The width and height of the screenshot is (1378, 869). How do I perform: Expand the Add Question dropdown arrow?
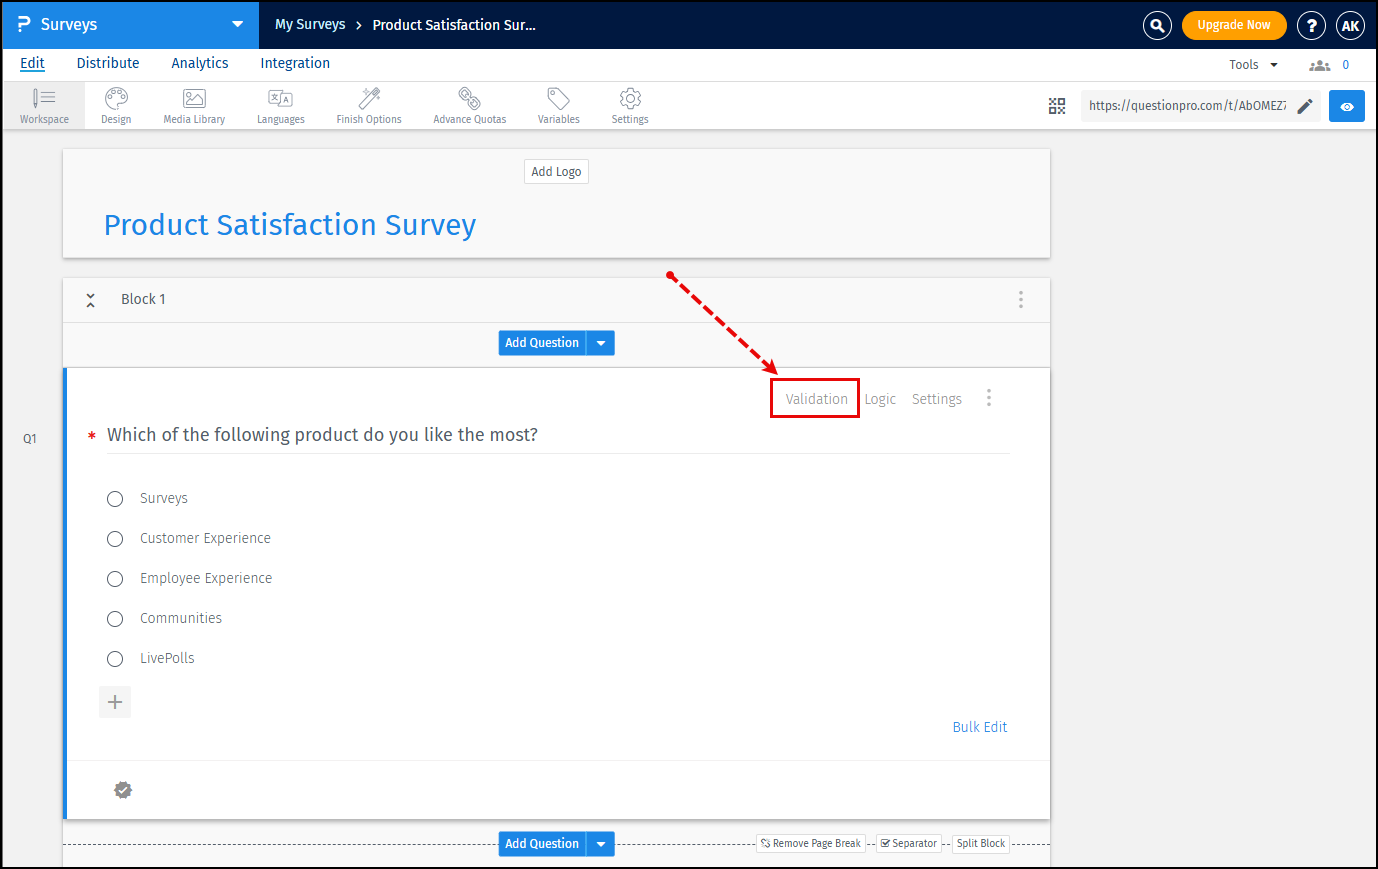coord(600,342)
